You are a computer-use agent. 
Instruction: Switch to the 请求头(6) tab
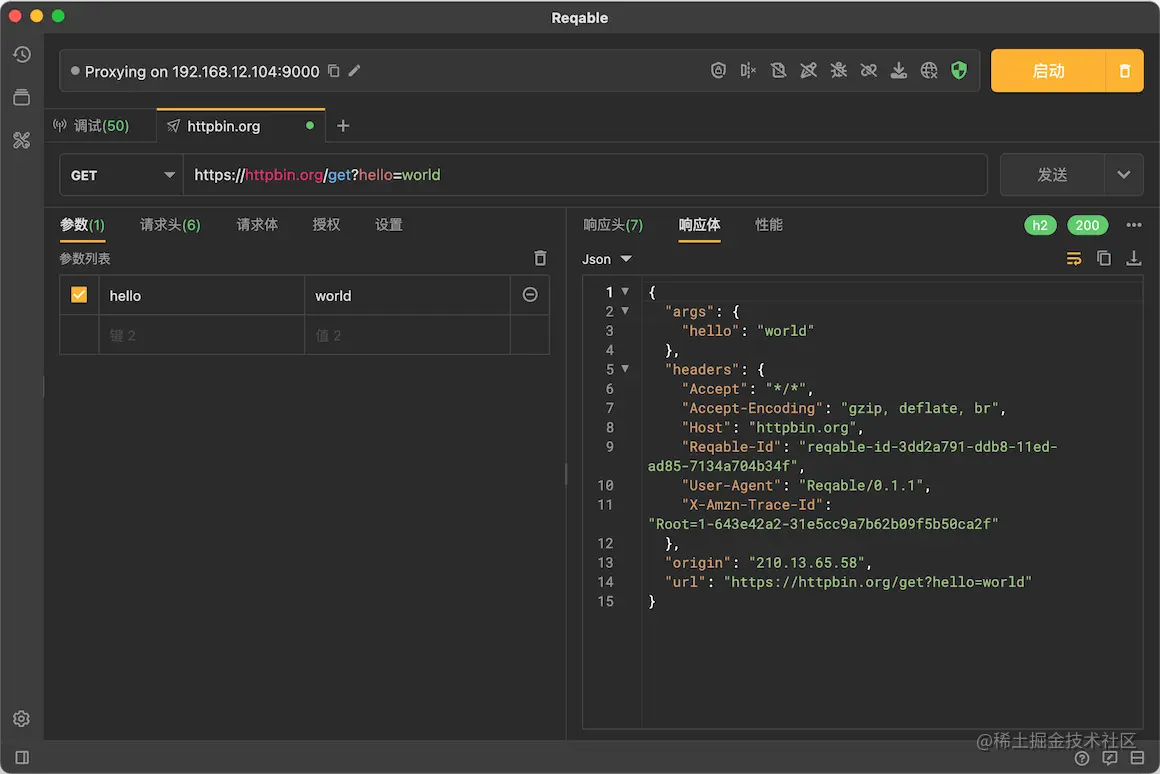pyautogui.click(x=170, y=225)
